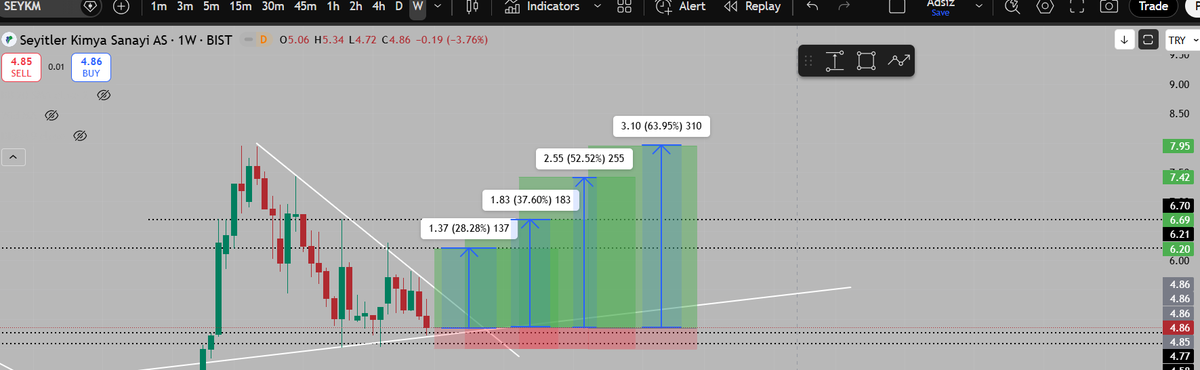Select the path polyline drawing tool

(899, 61)
